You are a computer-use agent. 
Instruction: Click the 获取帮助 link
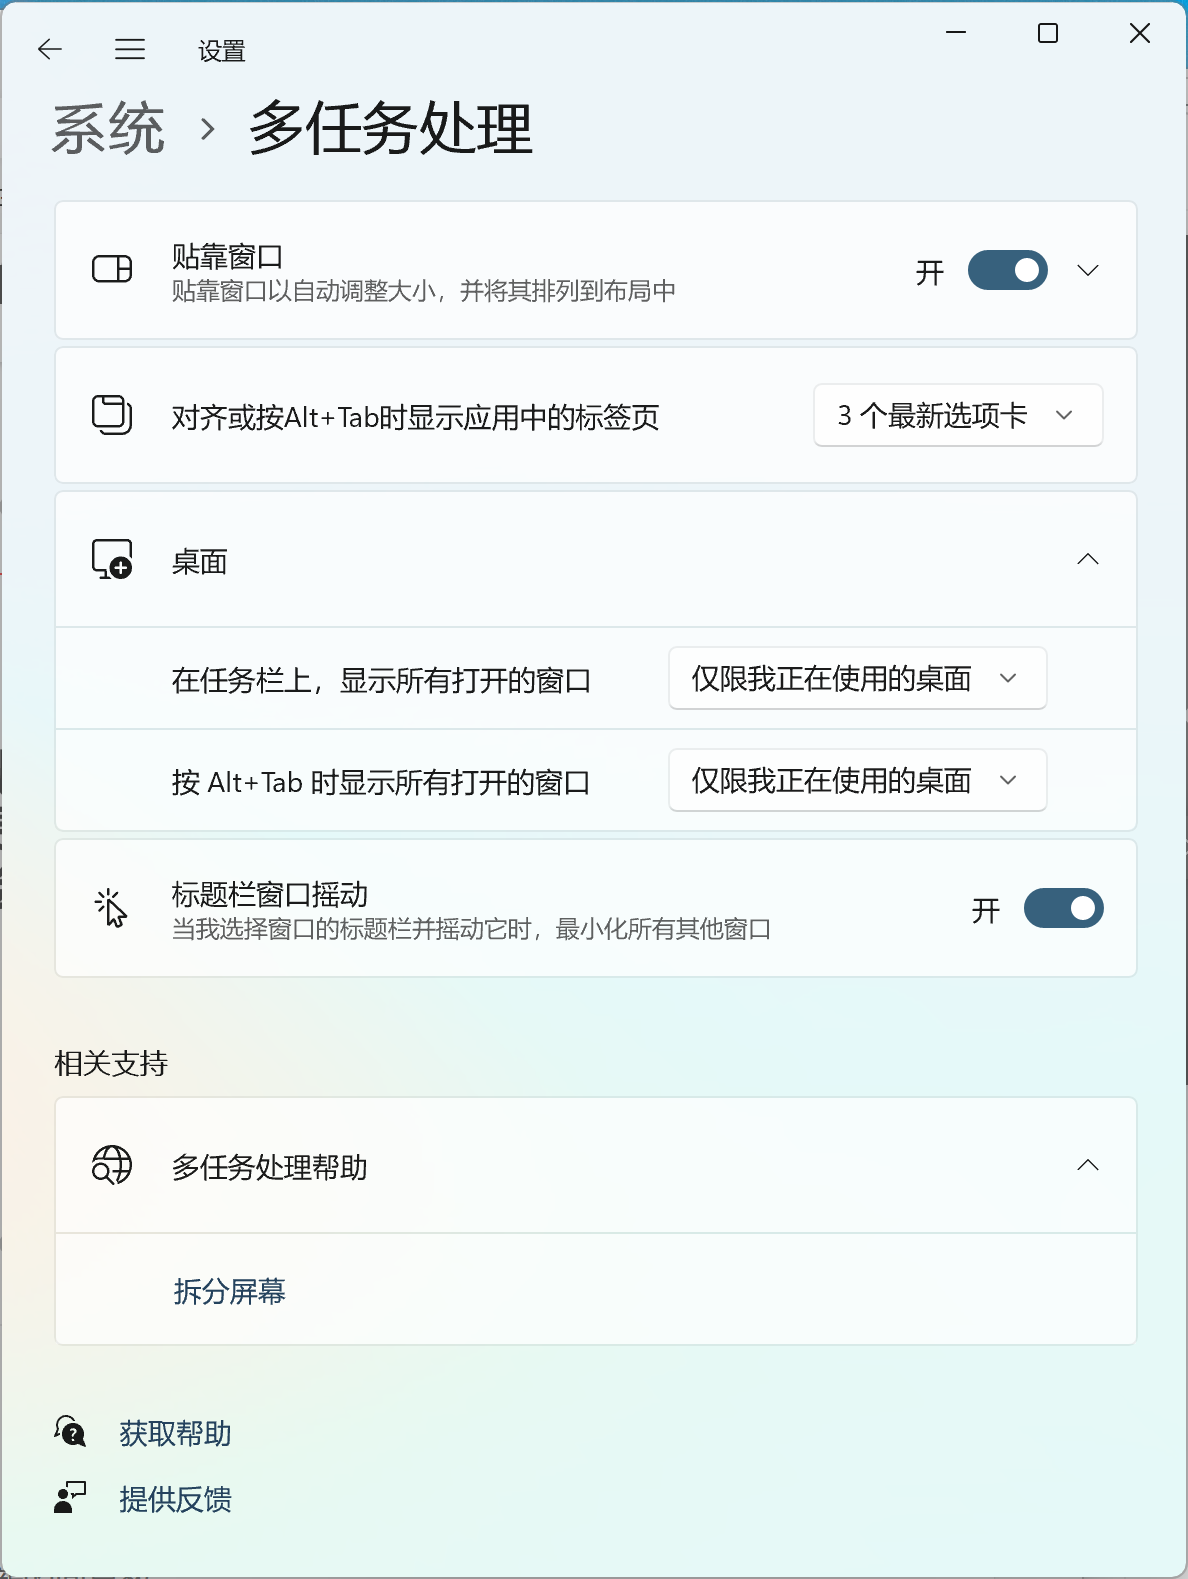tap(175, 1433)
